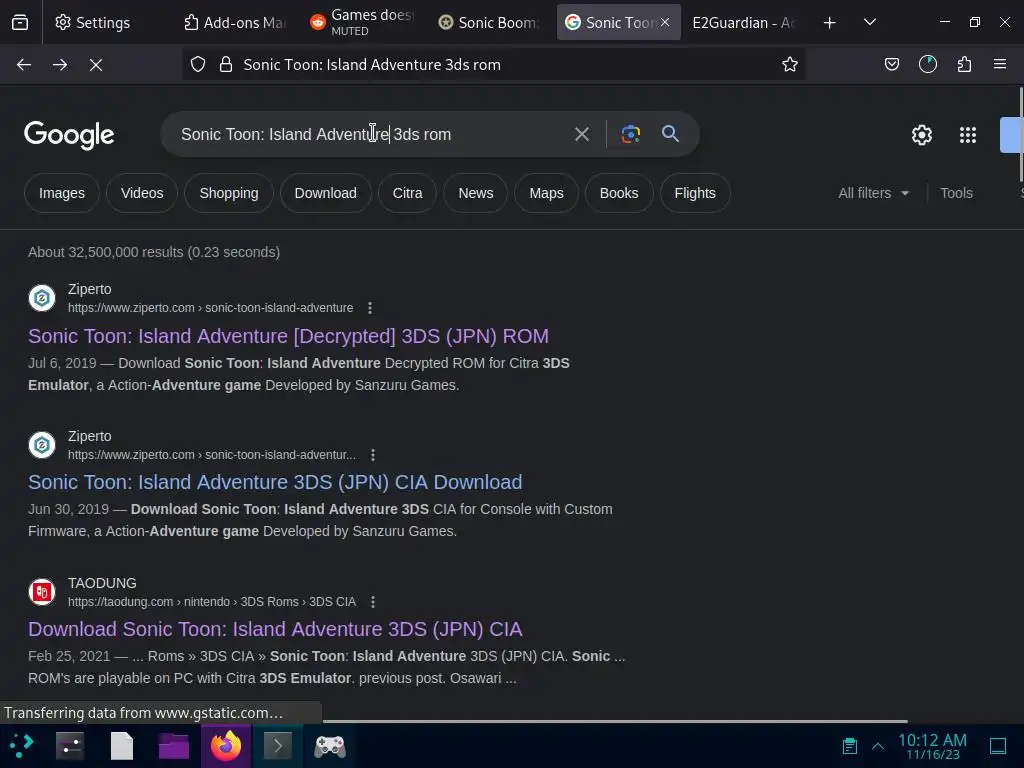Viewport: 1024px width, 768px height.
Task: Open Download Sonic Toon TAODUNG CIA link
Action: pos(275,629)
